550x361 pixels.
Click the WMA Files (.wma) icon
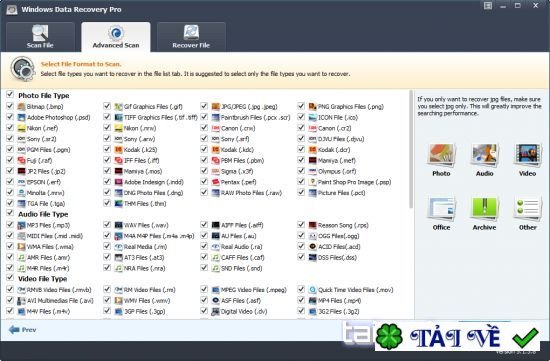[21, 247]
